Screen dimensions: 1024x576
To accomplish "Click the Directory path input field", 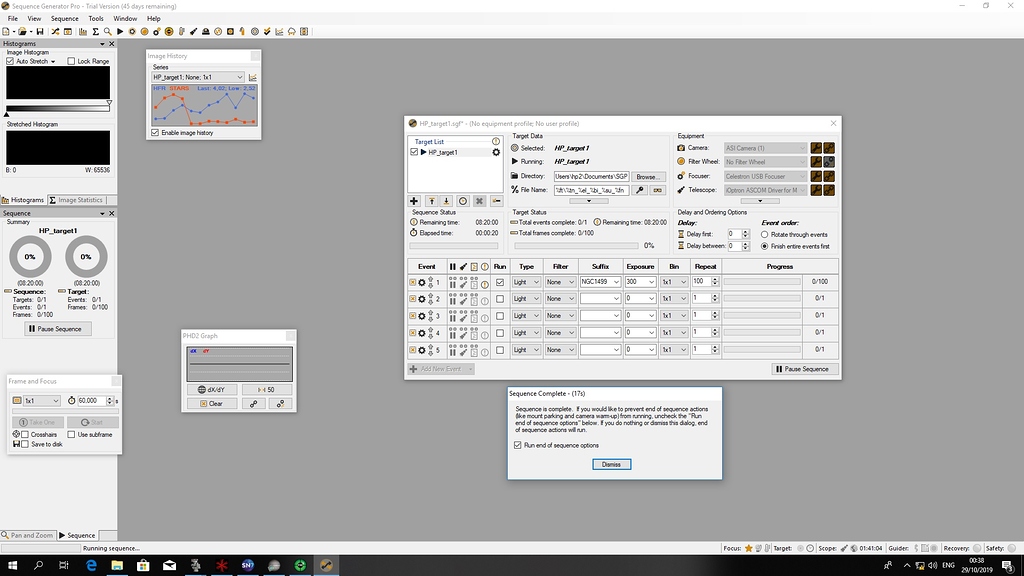I will click(592, 177).
